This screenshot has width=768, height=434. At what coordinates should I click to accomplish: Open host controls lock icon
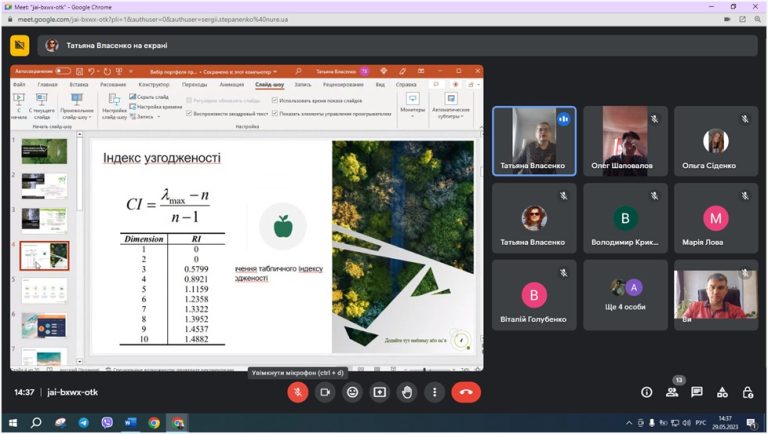747,392
